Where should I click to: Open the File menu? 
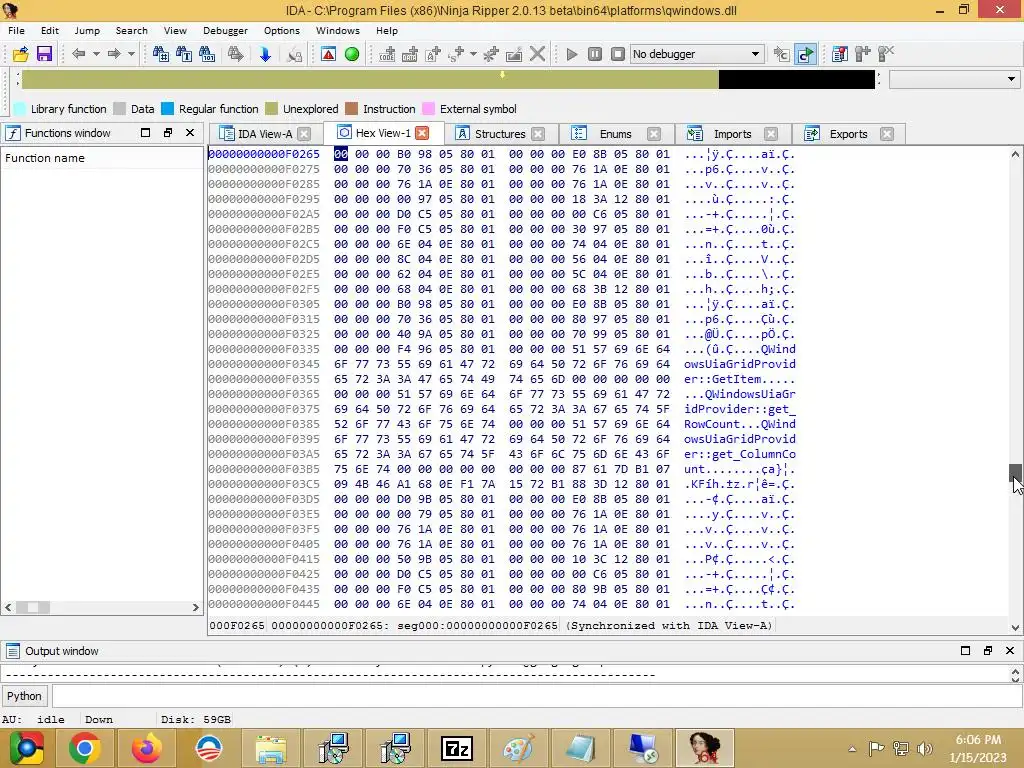[16, 31]
